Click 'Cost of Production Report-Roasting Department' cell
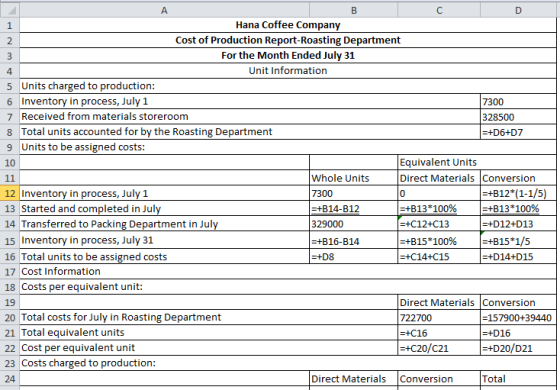This screenshot has height=390, width=560. coord(288,40)
